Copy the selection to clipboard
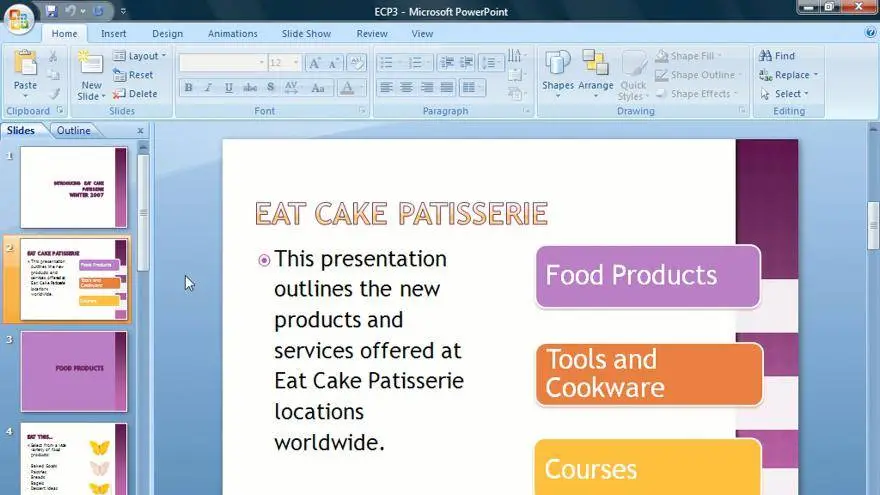 (x=53, y=75)
